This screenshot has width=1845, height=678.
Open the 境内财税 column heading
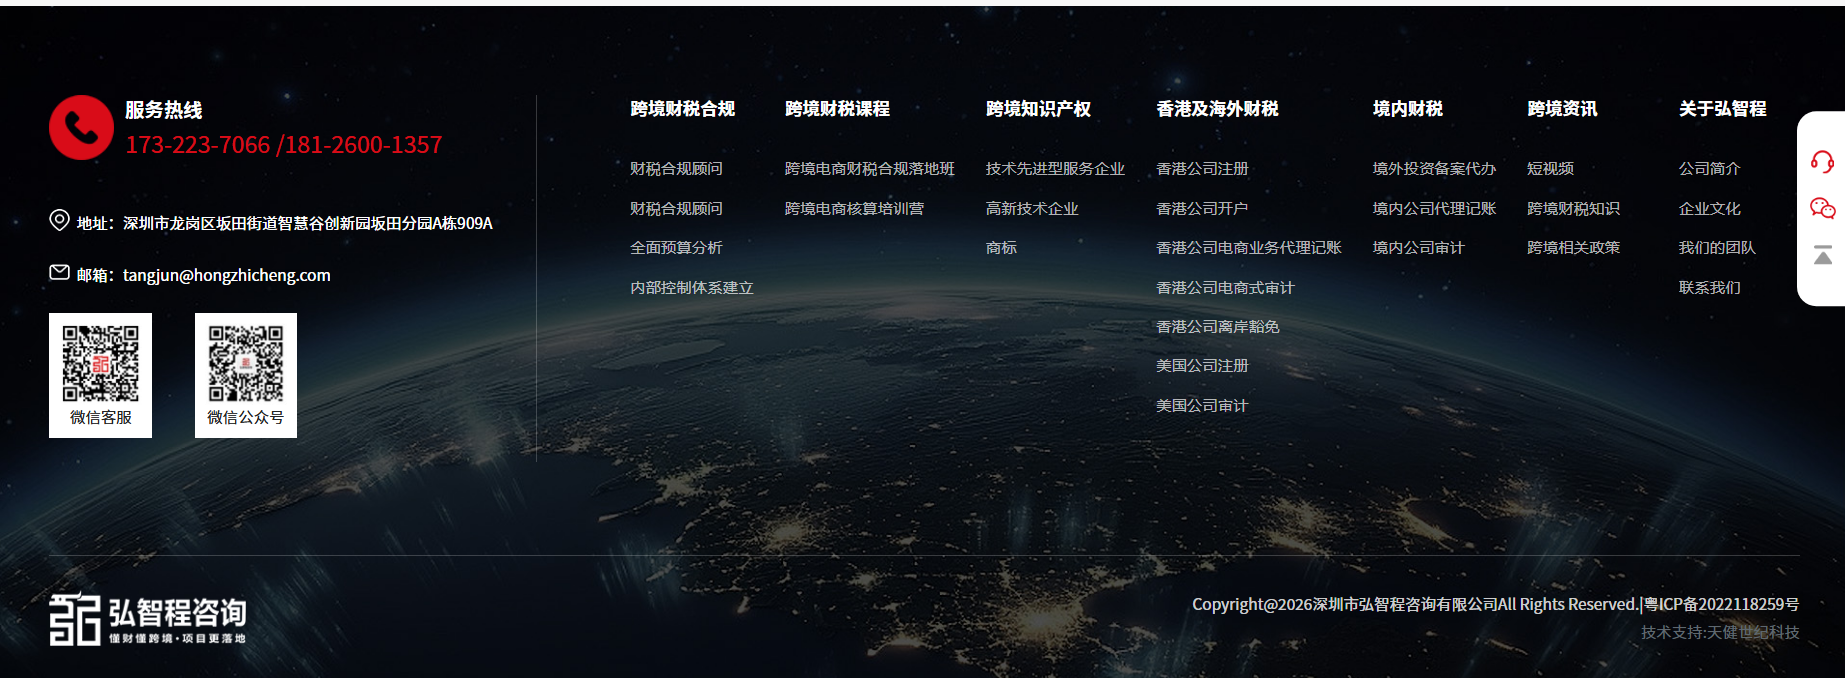coord(1407,109)
